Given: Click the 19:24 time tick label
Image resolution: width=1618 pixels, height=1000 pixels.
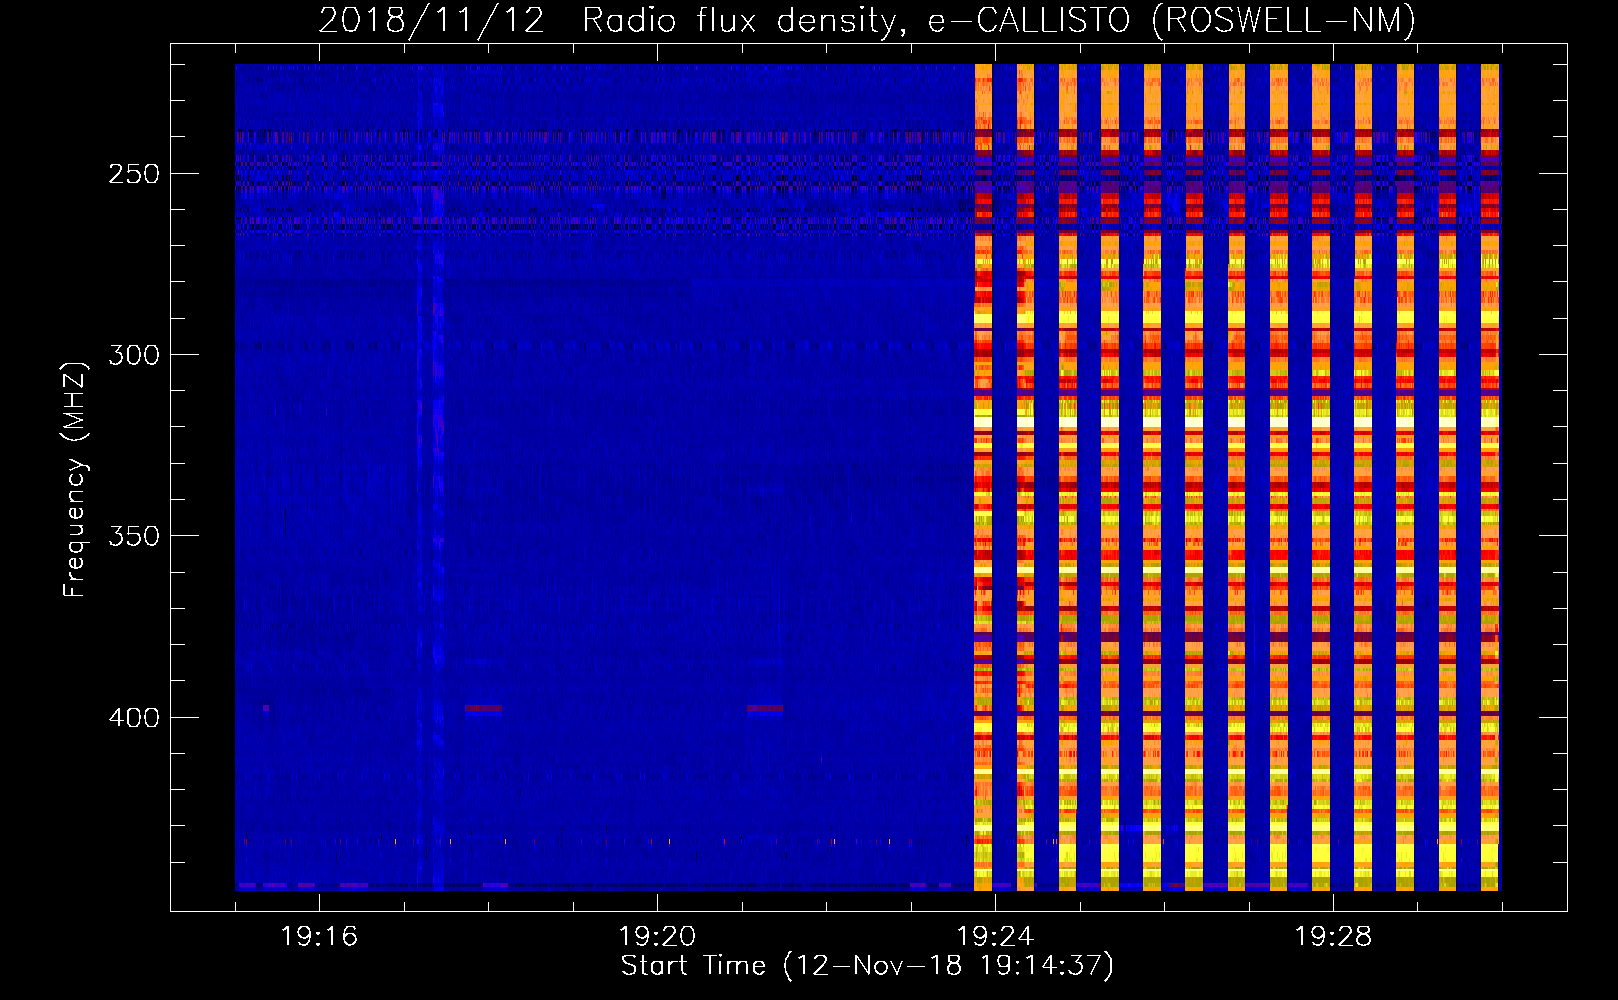Looking at the screenshot, I should 995,937.
